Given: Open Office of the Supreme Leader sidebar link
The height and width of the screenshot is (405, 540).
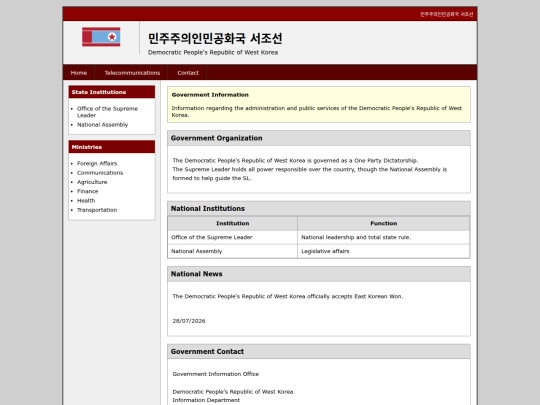Looking at the screenshot, I should (x=107, y=112).
